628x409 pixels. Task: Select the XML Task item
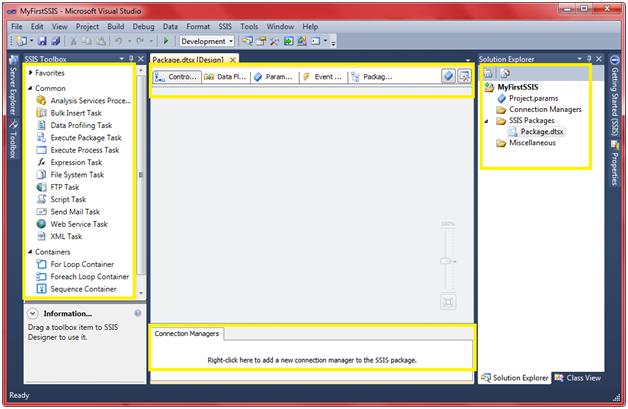click(59, 236)
